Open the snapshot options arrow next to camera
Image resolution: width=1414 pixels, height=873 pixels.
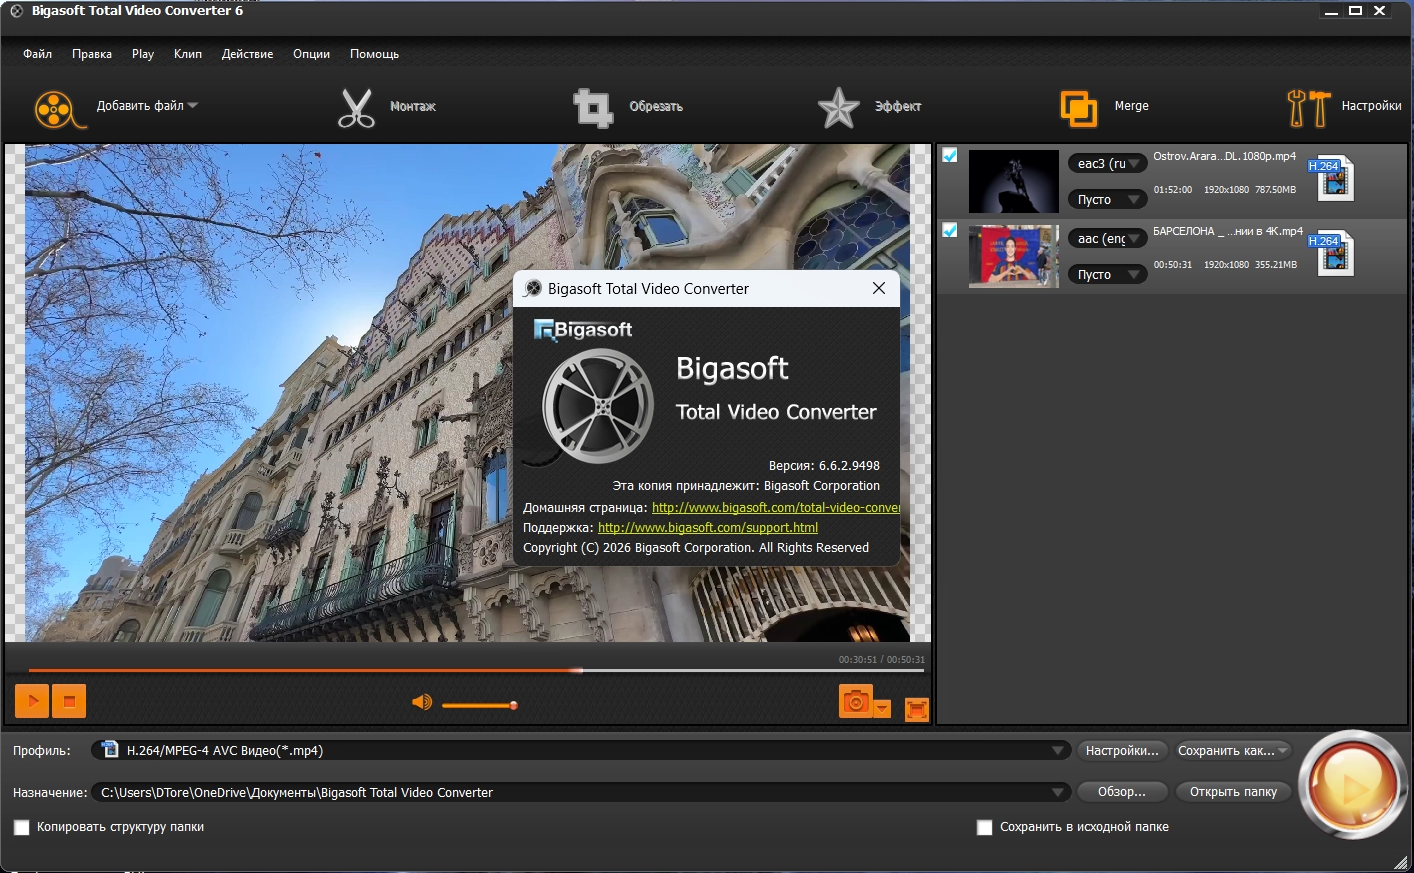click(882, 709)
